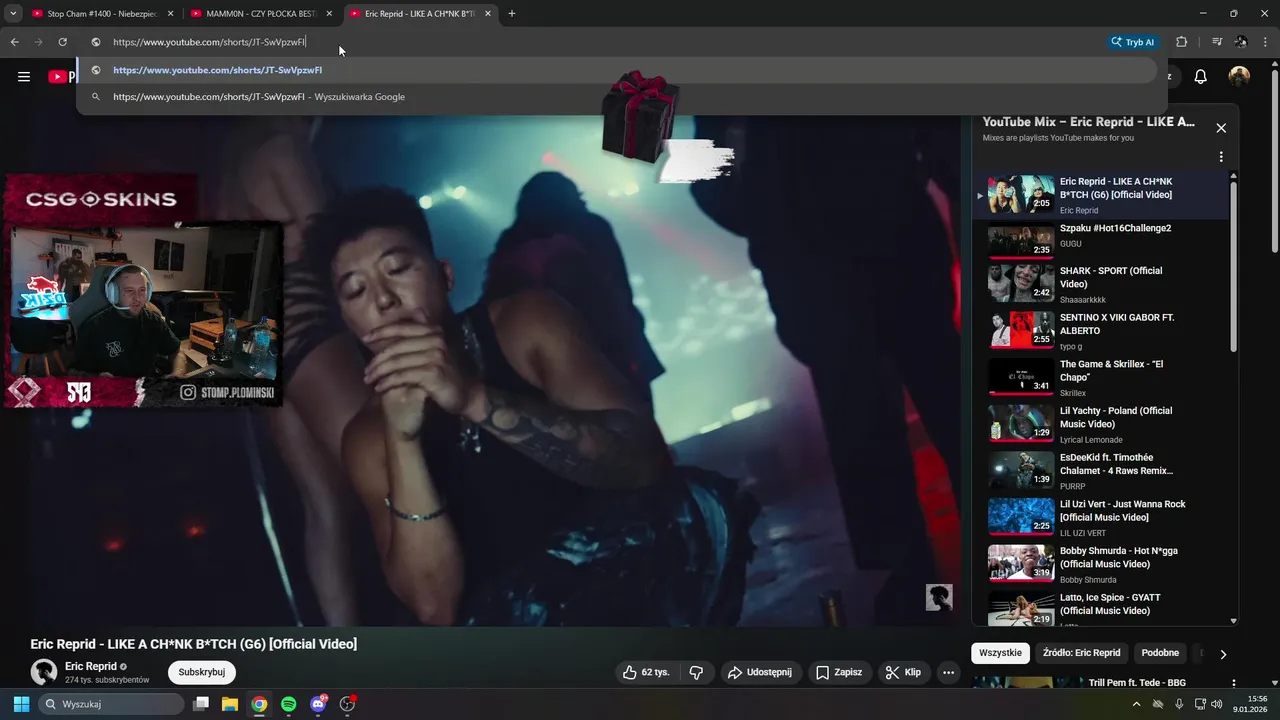Expand the tab search dropdown arrow
This screenshot has height=720, width=1280.
tap(13, 14)
